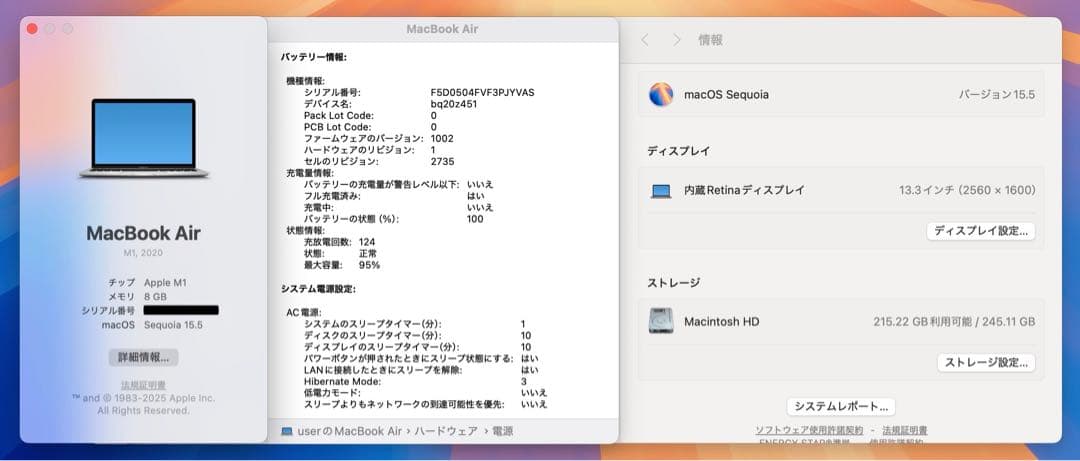Click the 充電中 row
The width and height of the screenshot is (1080, 461).
(399, 207)
